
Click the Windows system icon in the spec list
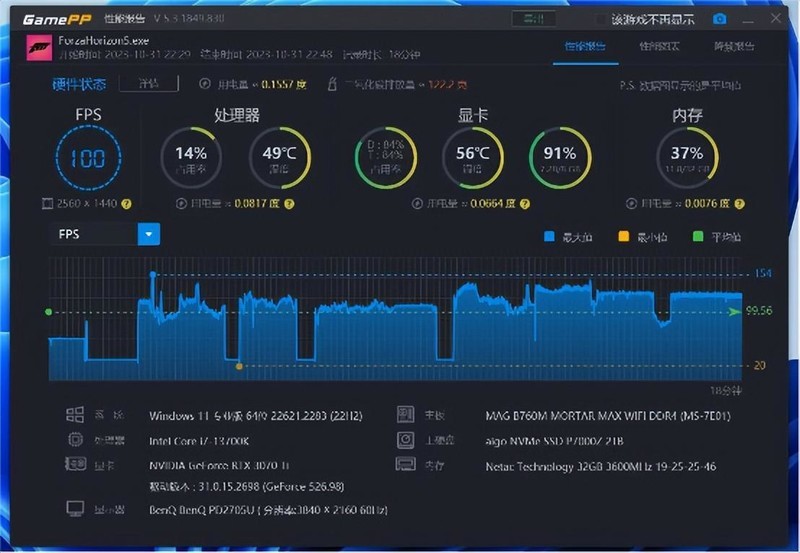[75, 414]
